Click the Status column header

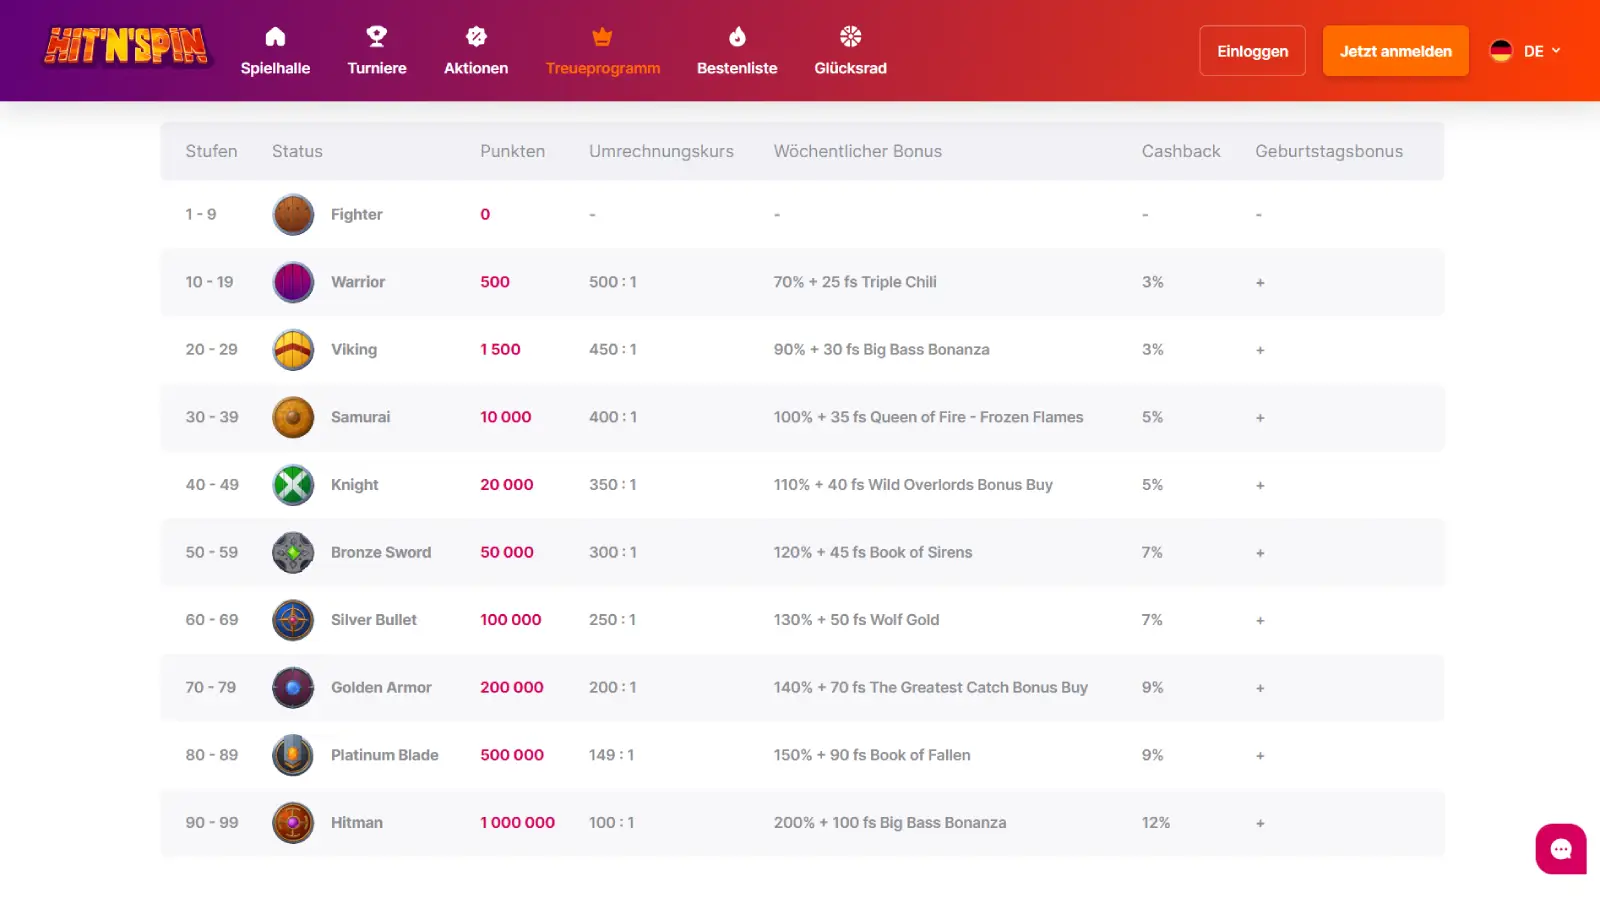click(297, 151)
